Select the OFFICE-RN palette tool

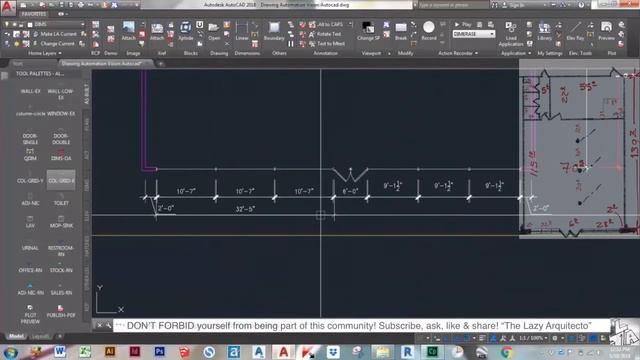pos(30,270)
